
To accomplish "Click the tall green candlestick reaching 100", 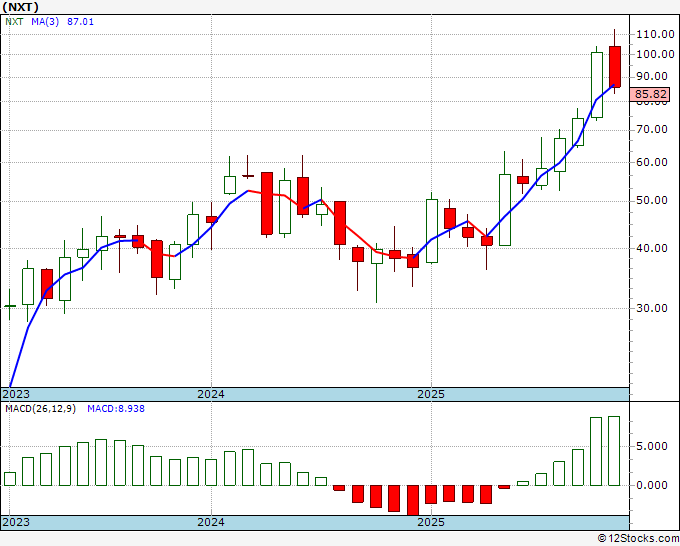I will (x=597, y=85).
